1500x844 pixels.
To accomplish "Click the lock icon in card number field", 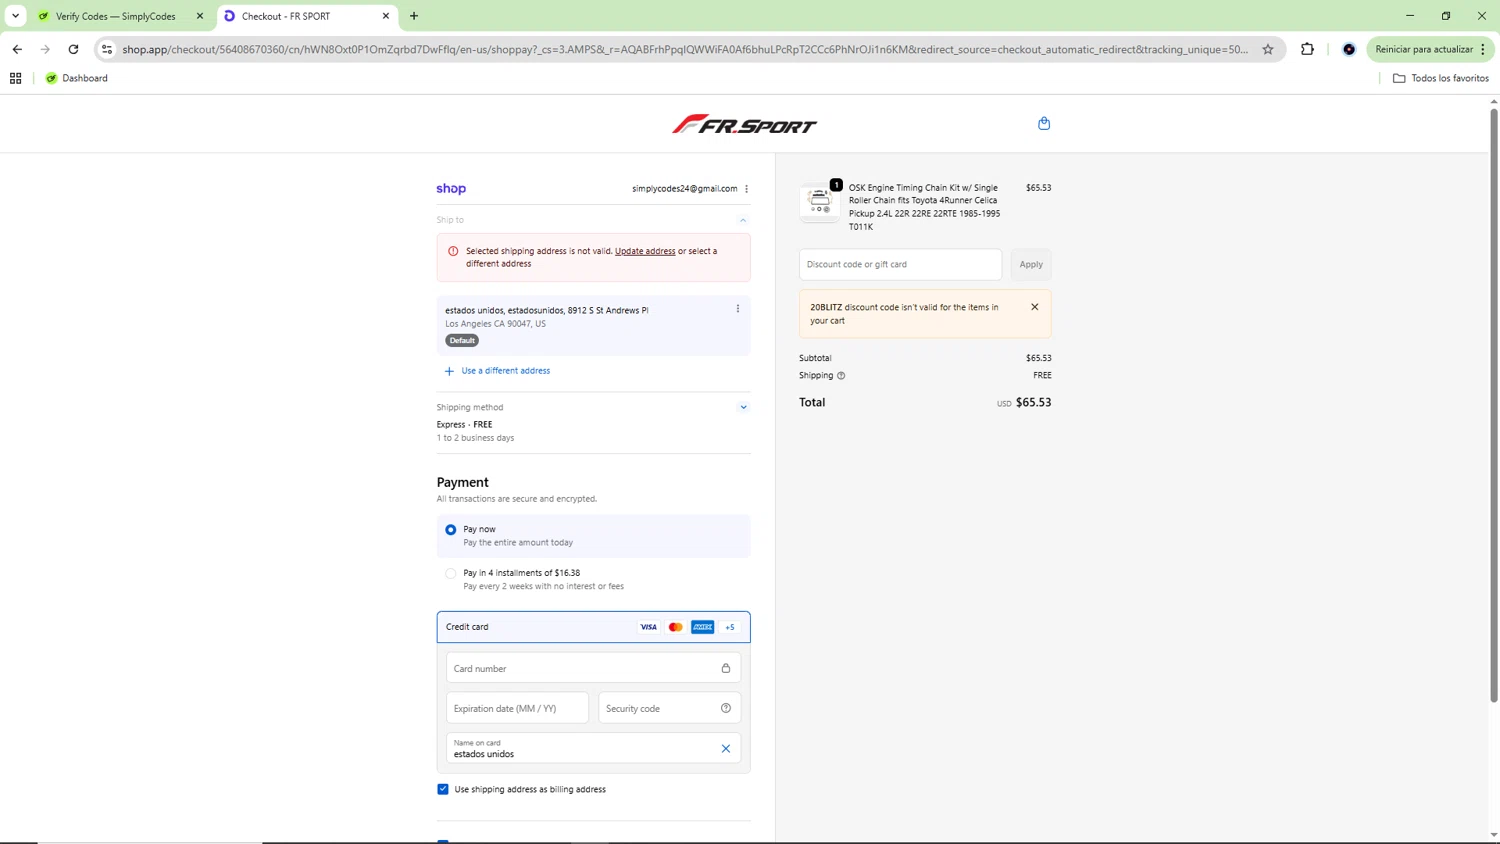I will point(726,668).
